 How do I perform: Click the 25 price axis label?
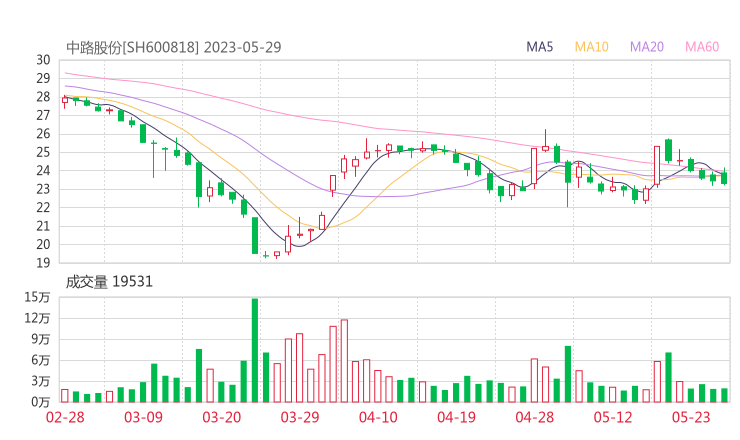[x=43, y=152]
